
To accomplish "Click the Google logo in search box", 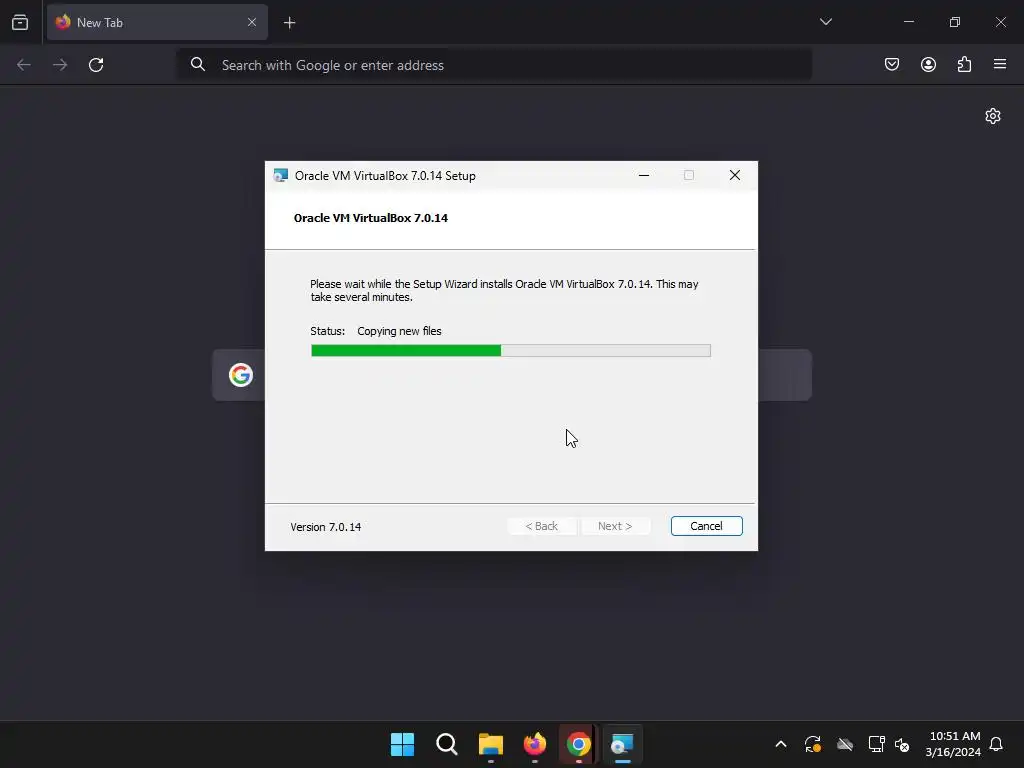I will click(241, 375).
